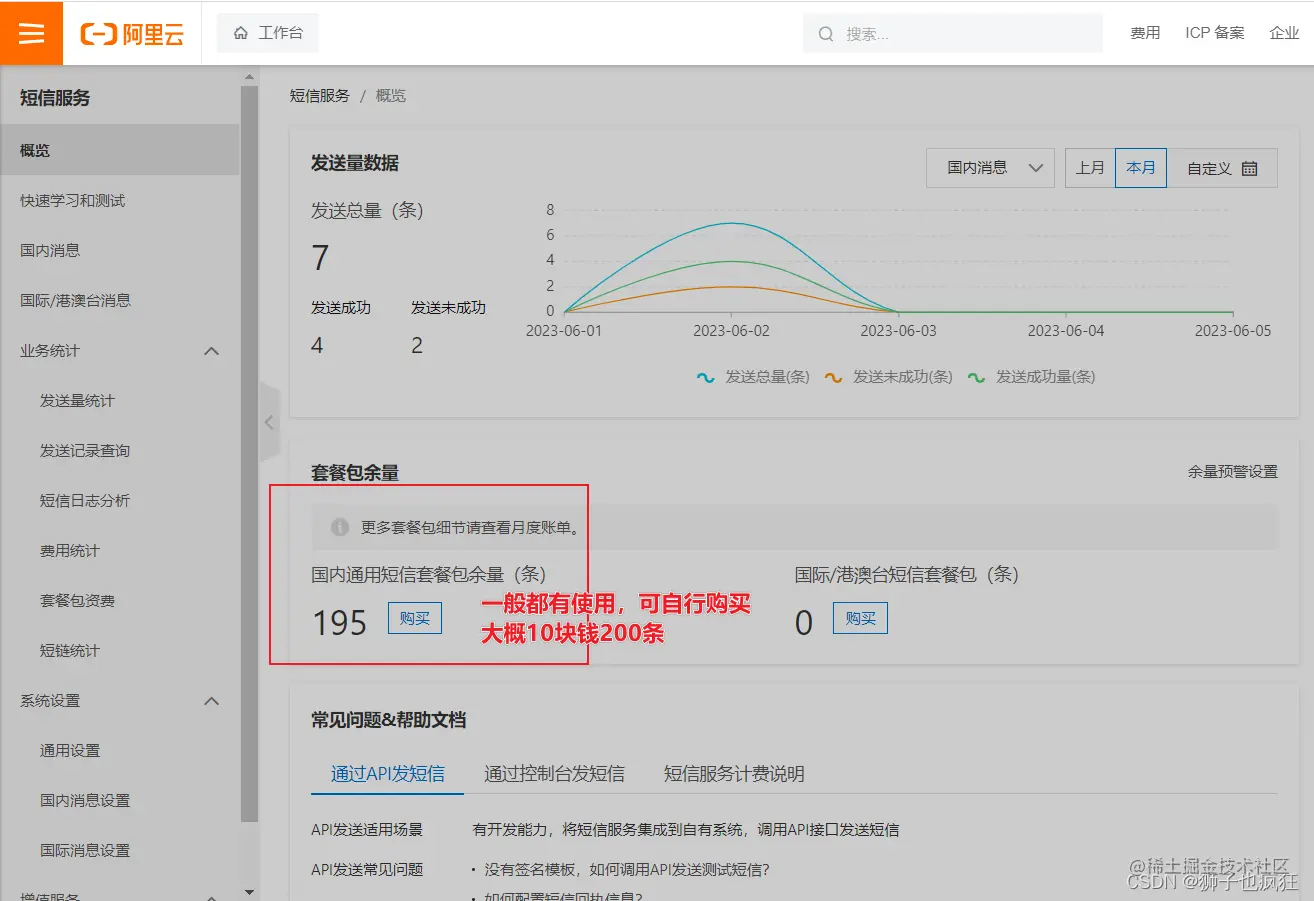The image size is (1314, 901).
Task: Toggle the 发送总量(条) chart series
Action: pos(753,377)
